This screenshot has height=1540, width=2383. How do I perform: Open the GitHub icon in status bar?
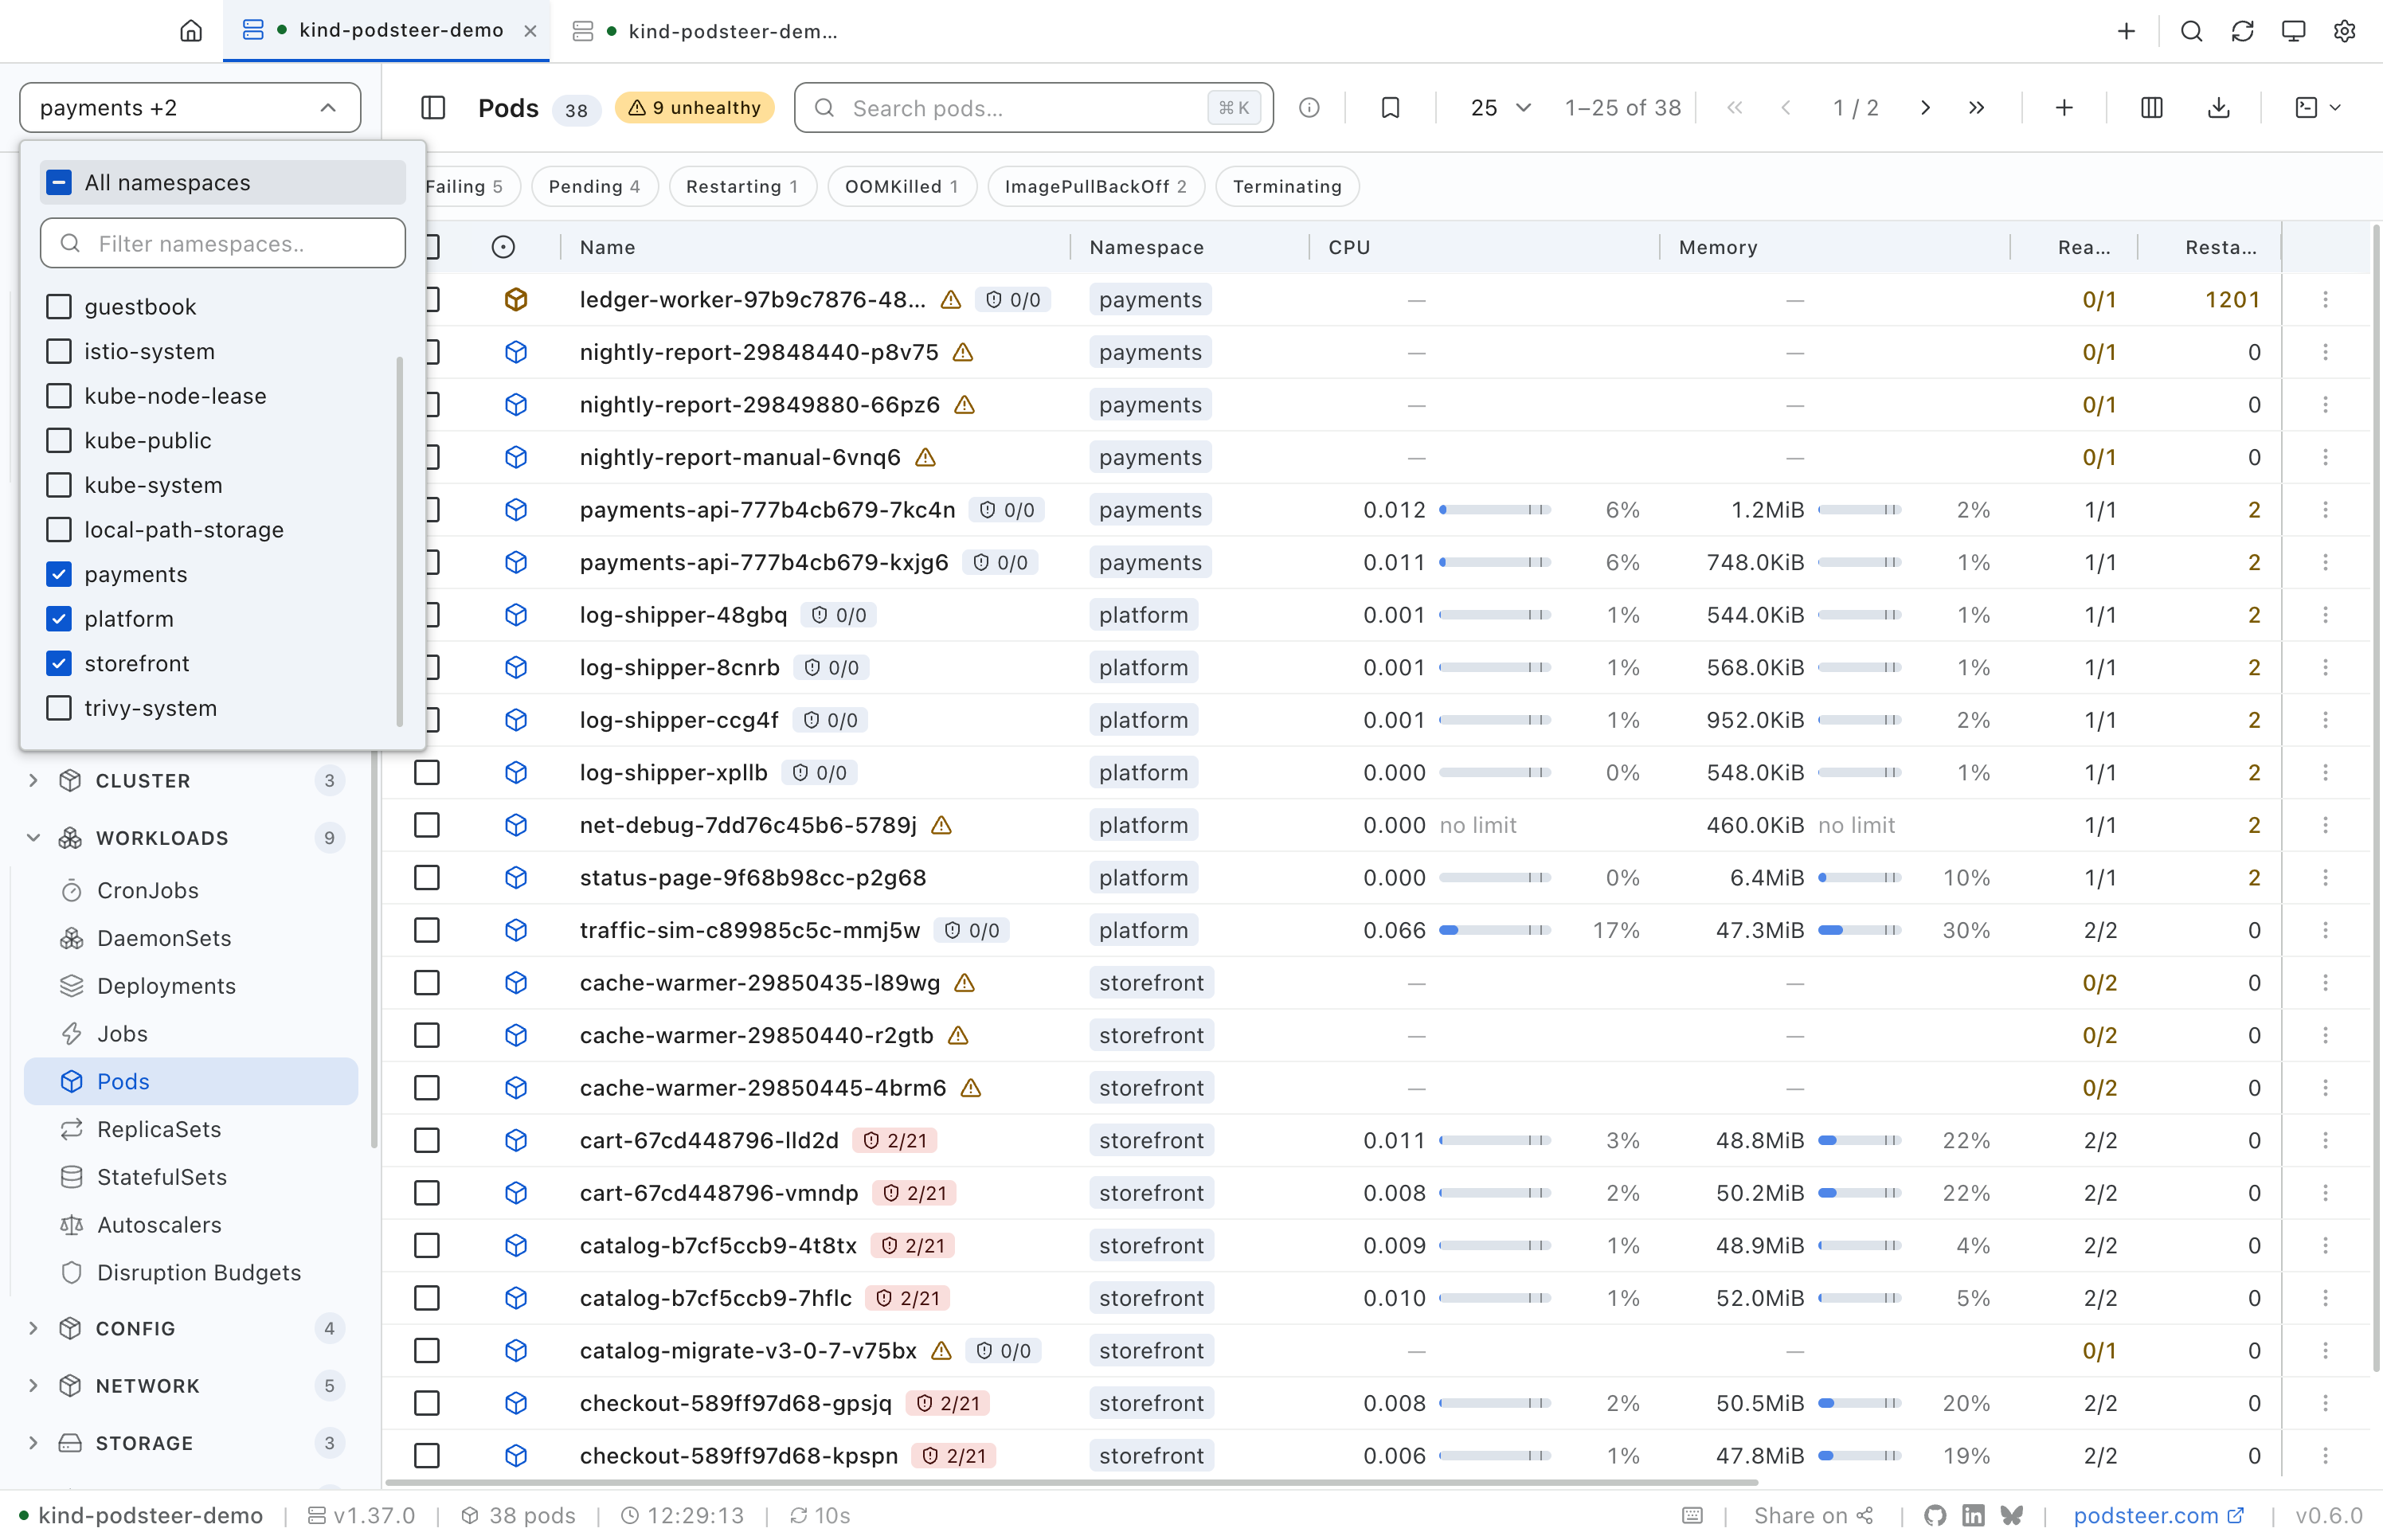click(x=1935, y=1515)
